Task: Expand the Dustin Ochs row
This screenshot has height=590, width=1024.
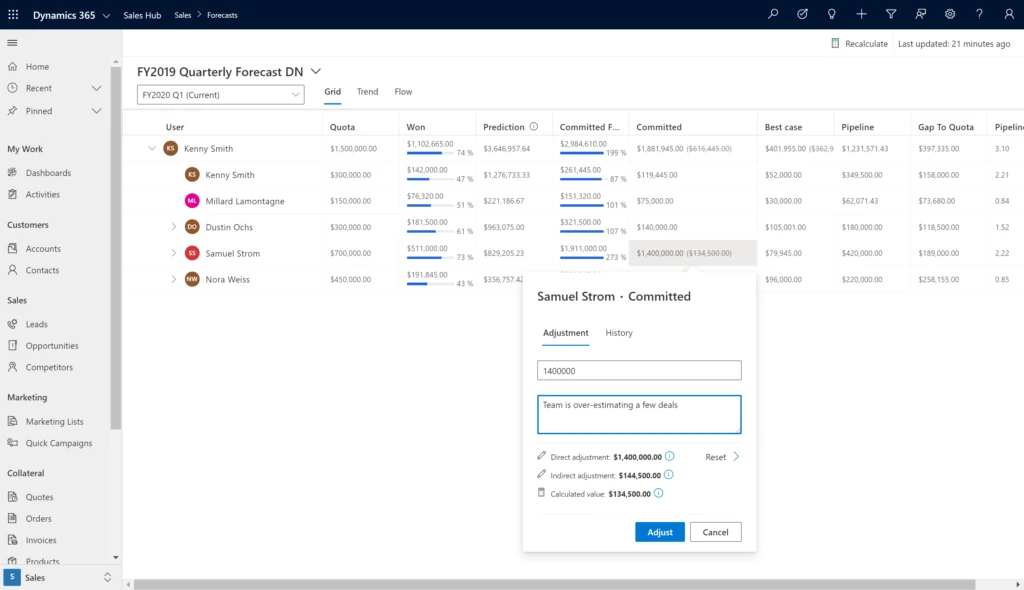Action: click(174, 227)
